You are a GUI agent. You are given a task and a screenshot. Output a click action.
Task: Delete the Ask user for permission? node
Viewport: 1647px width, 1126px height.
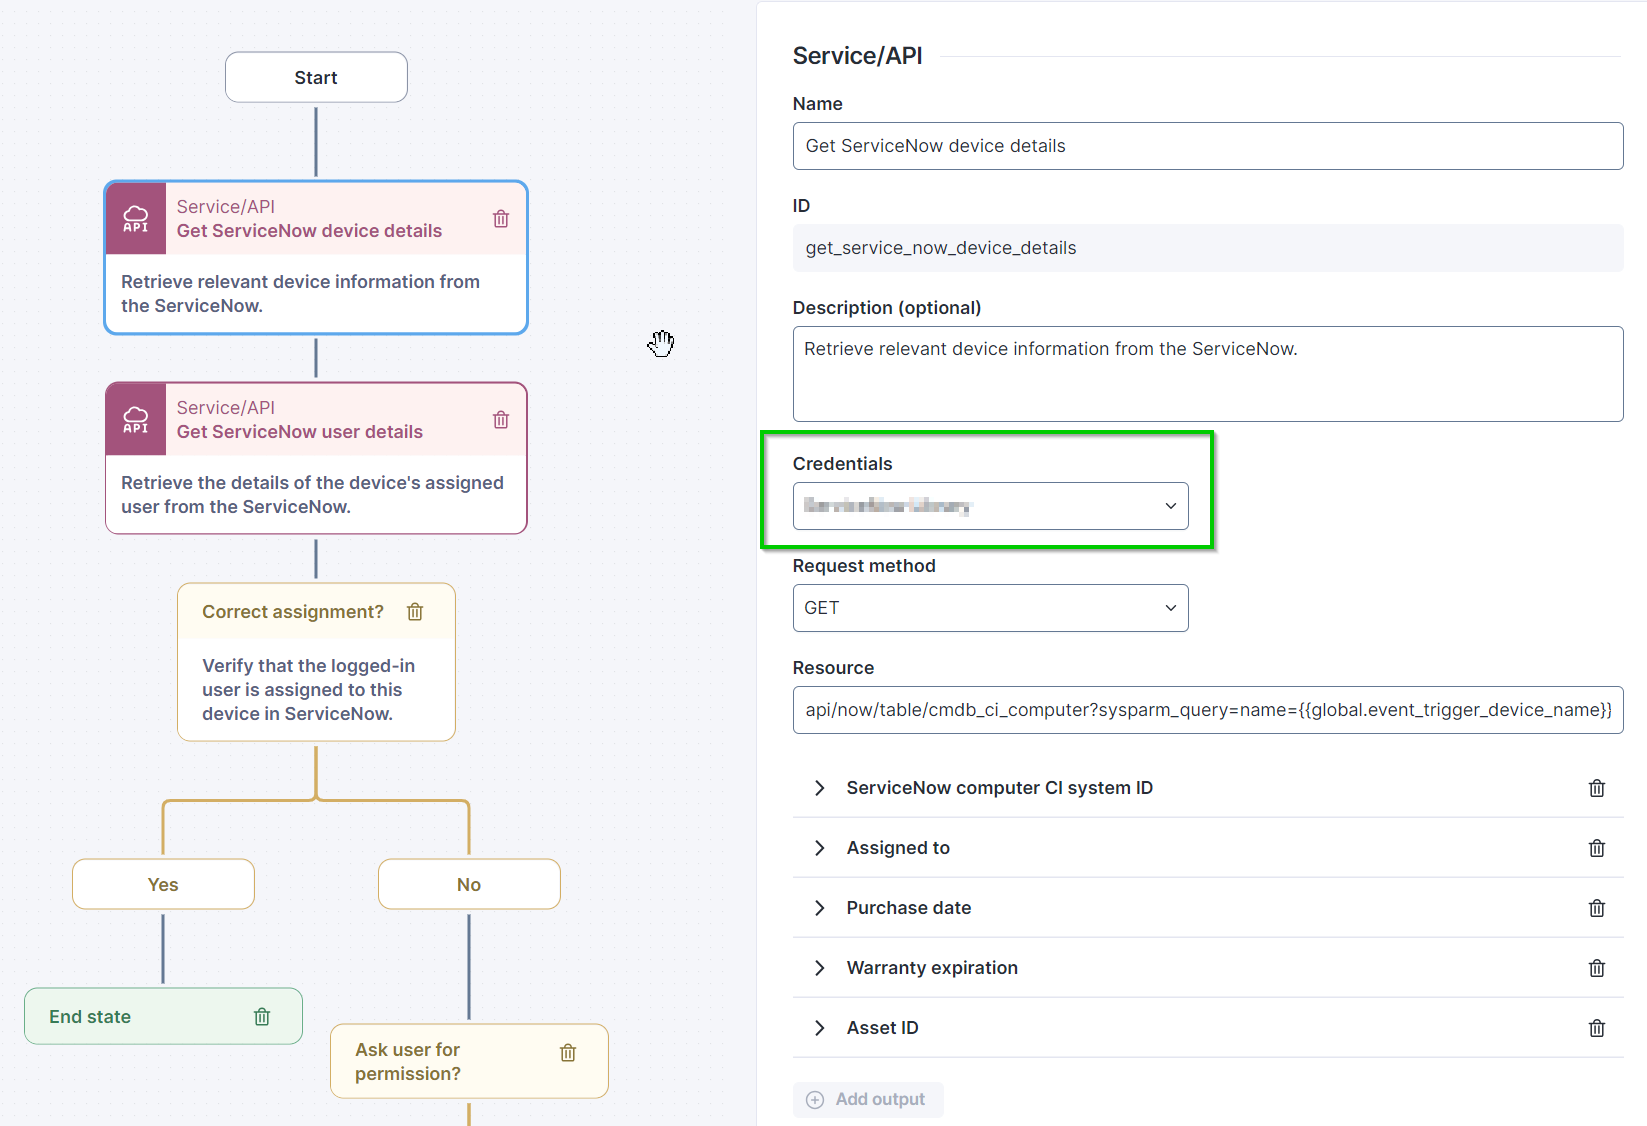(568, 1052)
